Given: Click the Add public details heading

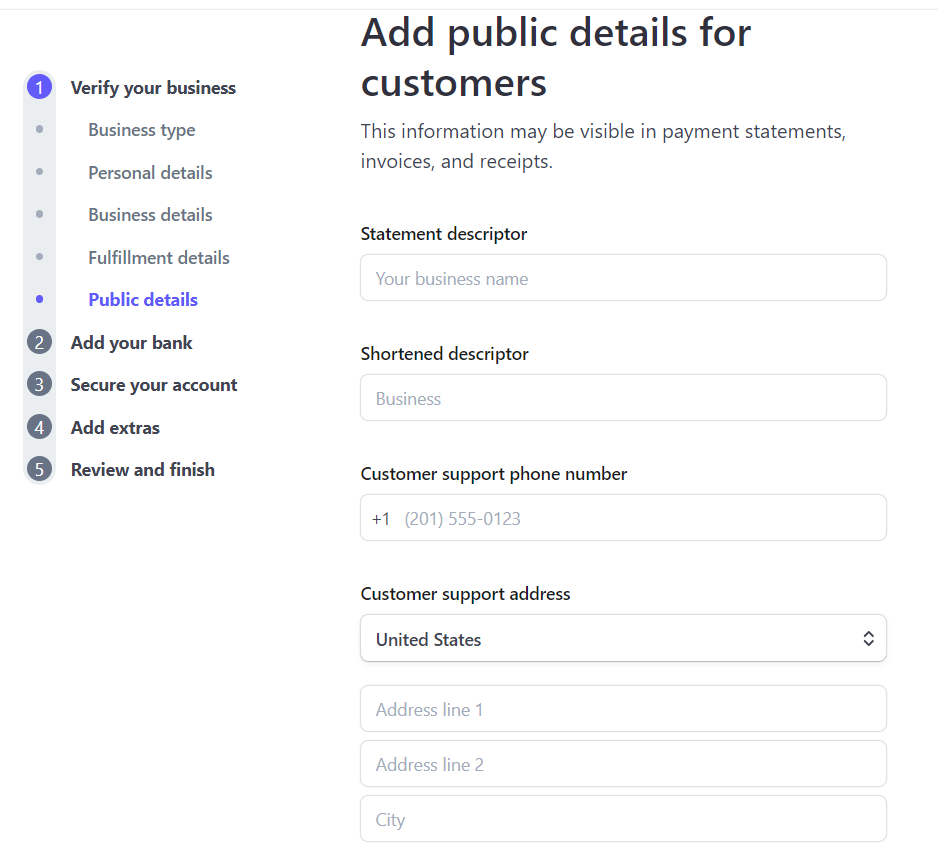Looking at the screenshot, I should tap(555, 57).
